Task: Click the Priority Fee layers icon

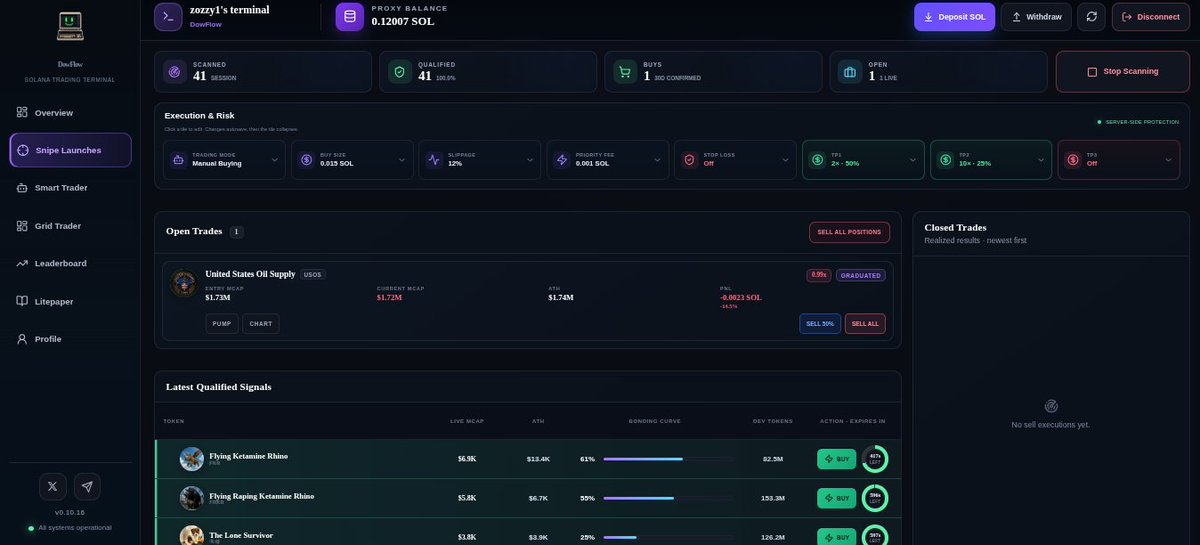Action: pos(562,159)
